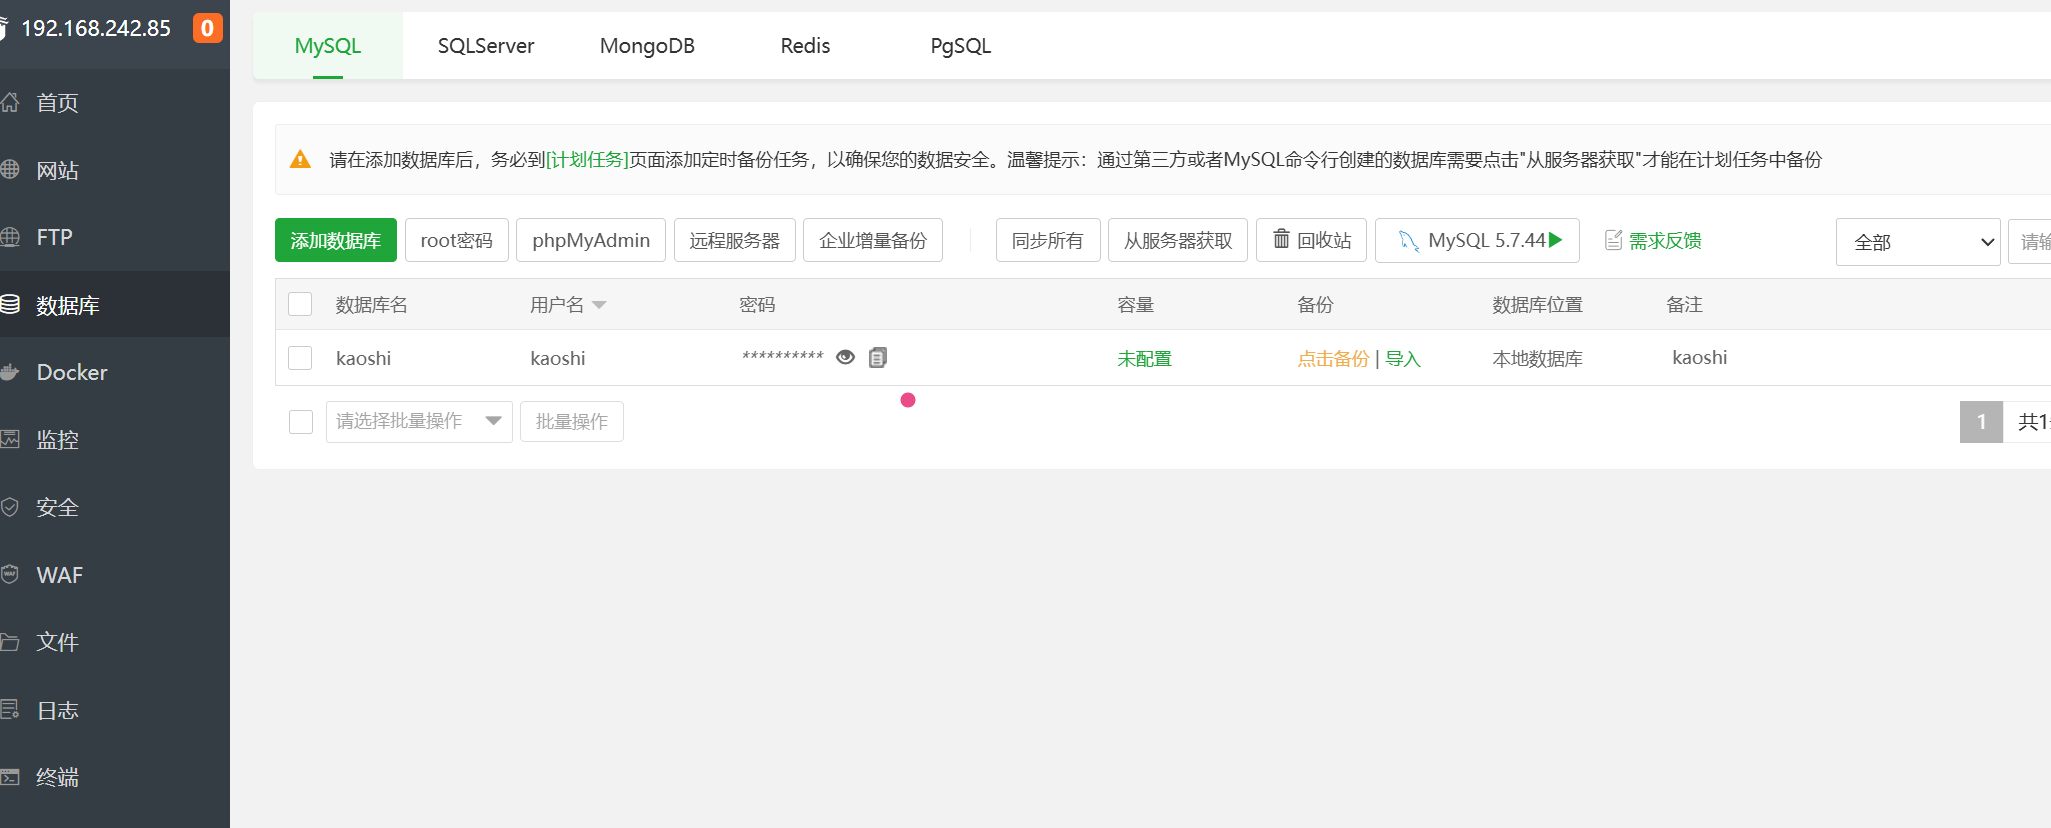Switch to the Redis tab

(805, 46)
